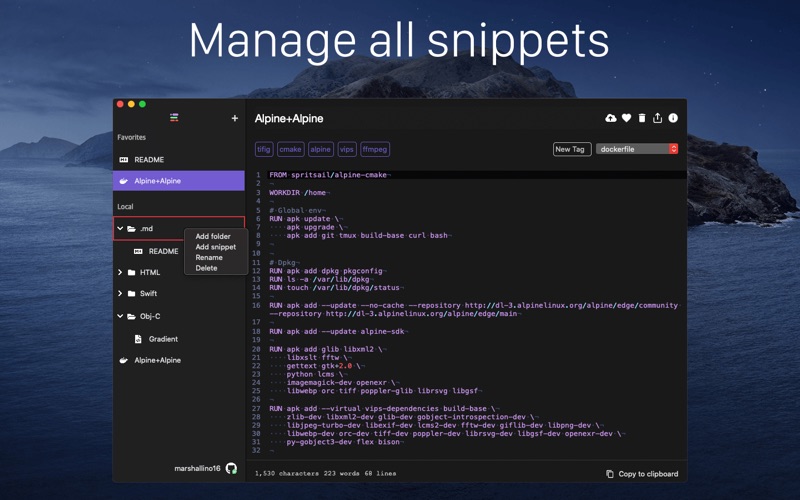Click the colored list logo in sidebar

click(174, 118)
